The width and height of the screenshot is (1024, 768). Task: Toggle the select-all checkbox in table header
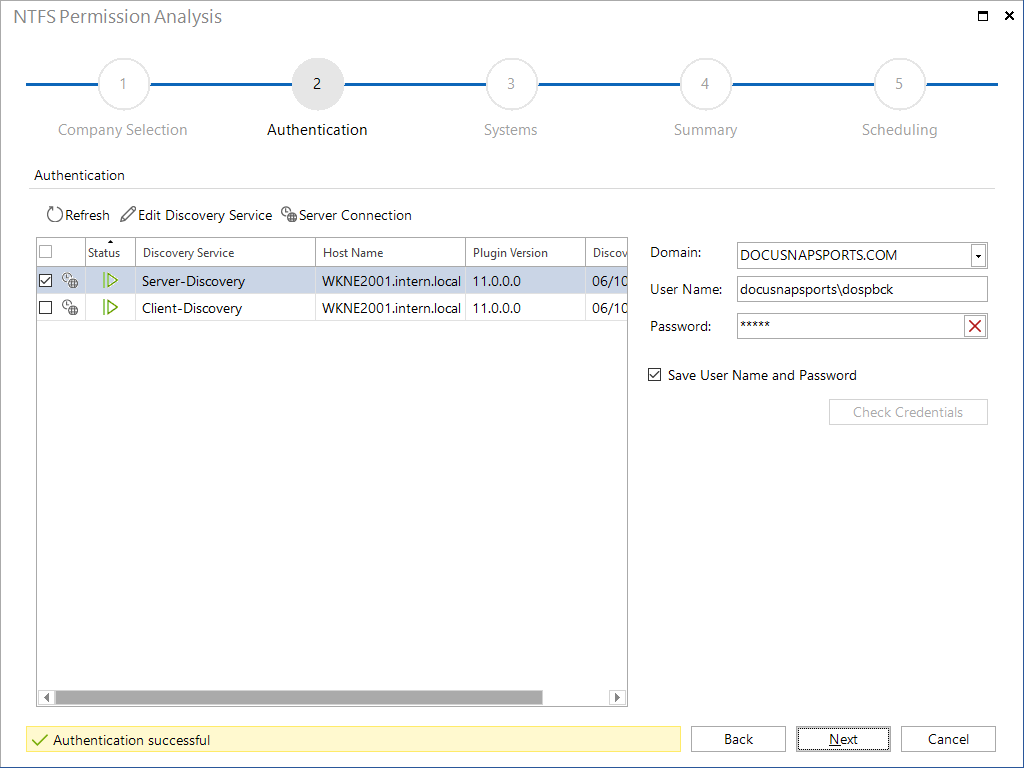tap(46, 252)
